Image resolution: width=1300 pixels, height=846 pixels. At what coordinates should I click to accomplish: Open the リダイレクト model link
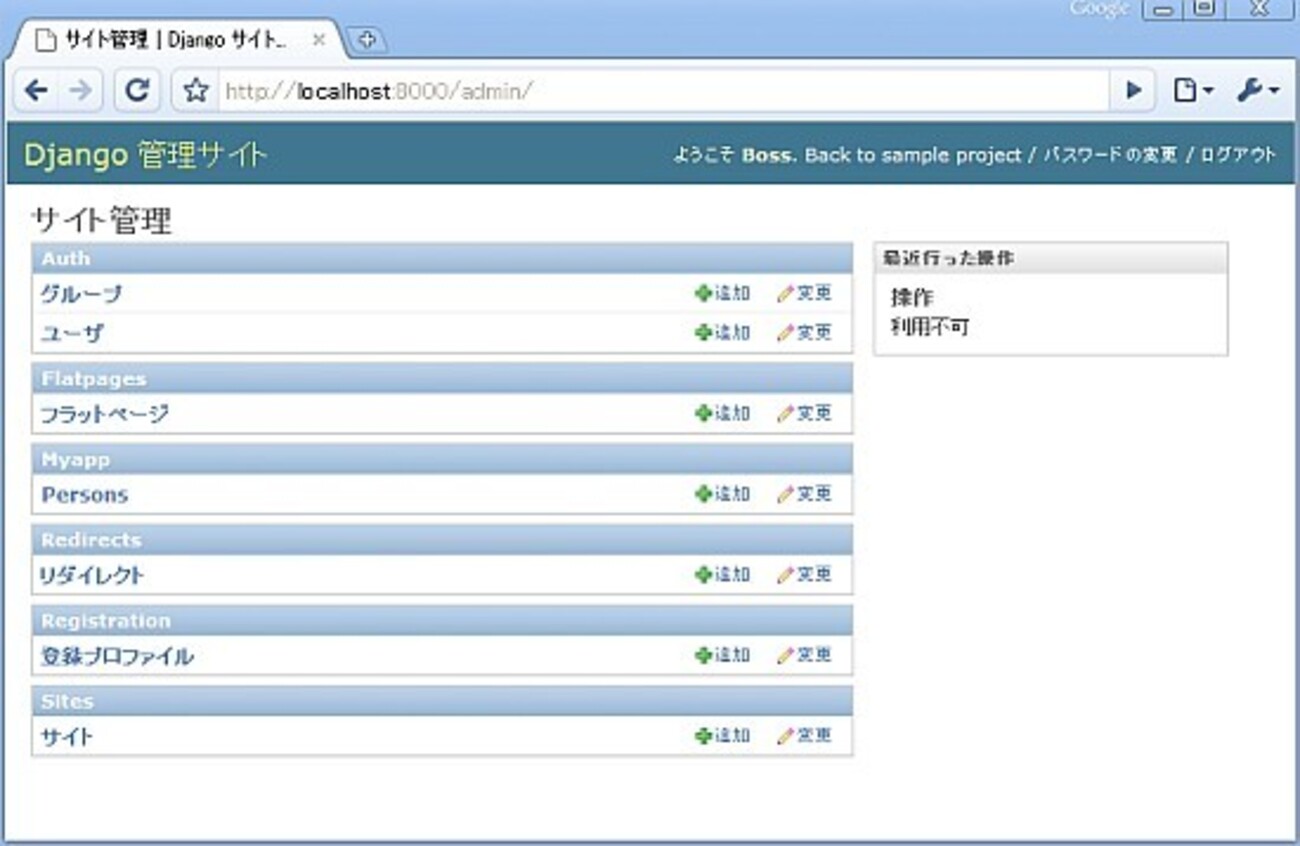click(92, 575)
